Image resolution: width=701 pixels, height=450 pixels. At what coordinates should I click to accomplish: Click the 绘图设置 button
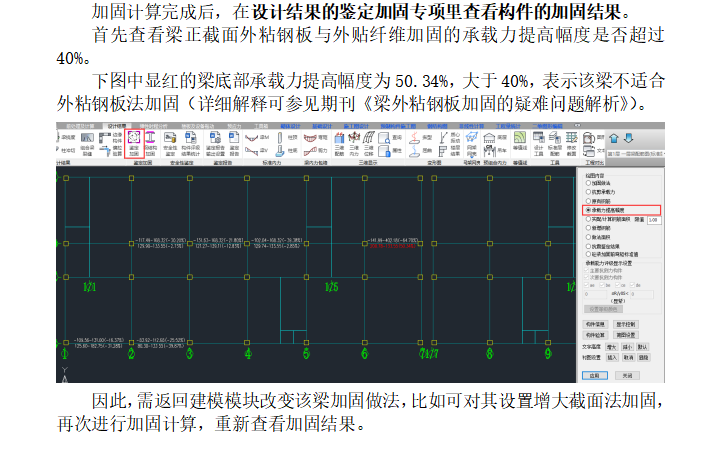625,335
